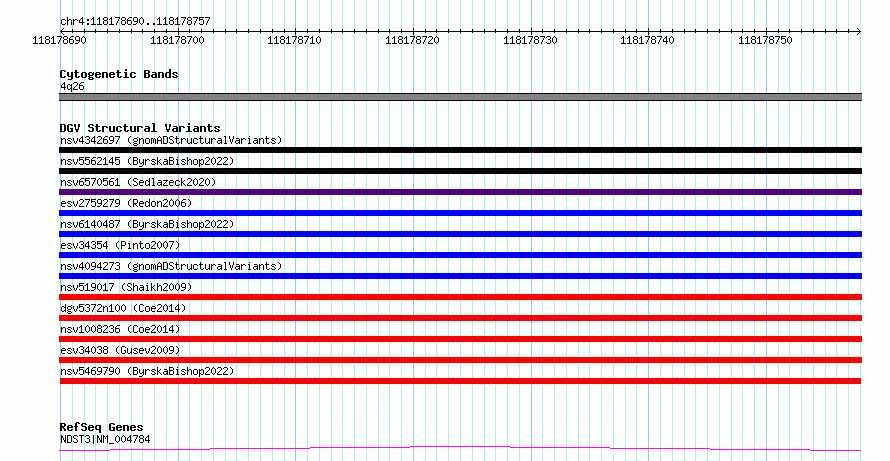Open variant nsv6140487 ByrskaBishop2022 label
The image size is (890, 461).
pos(147,224)
